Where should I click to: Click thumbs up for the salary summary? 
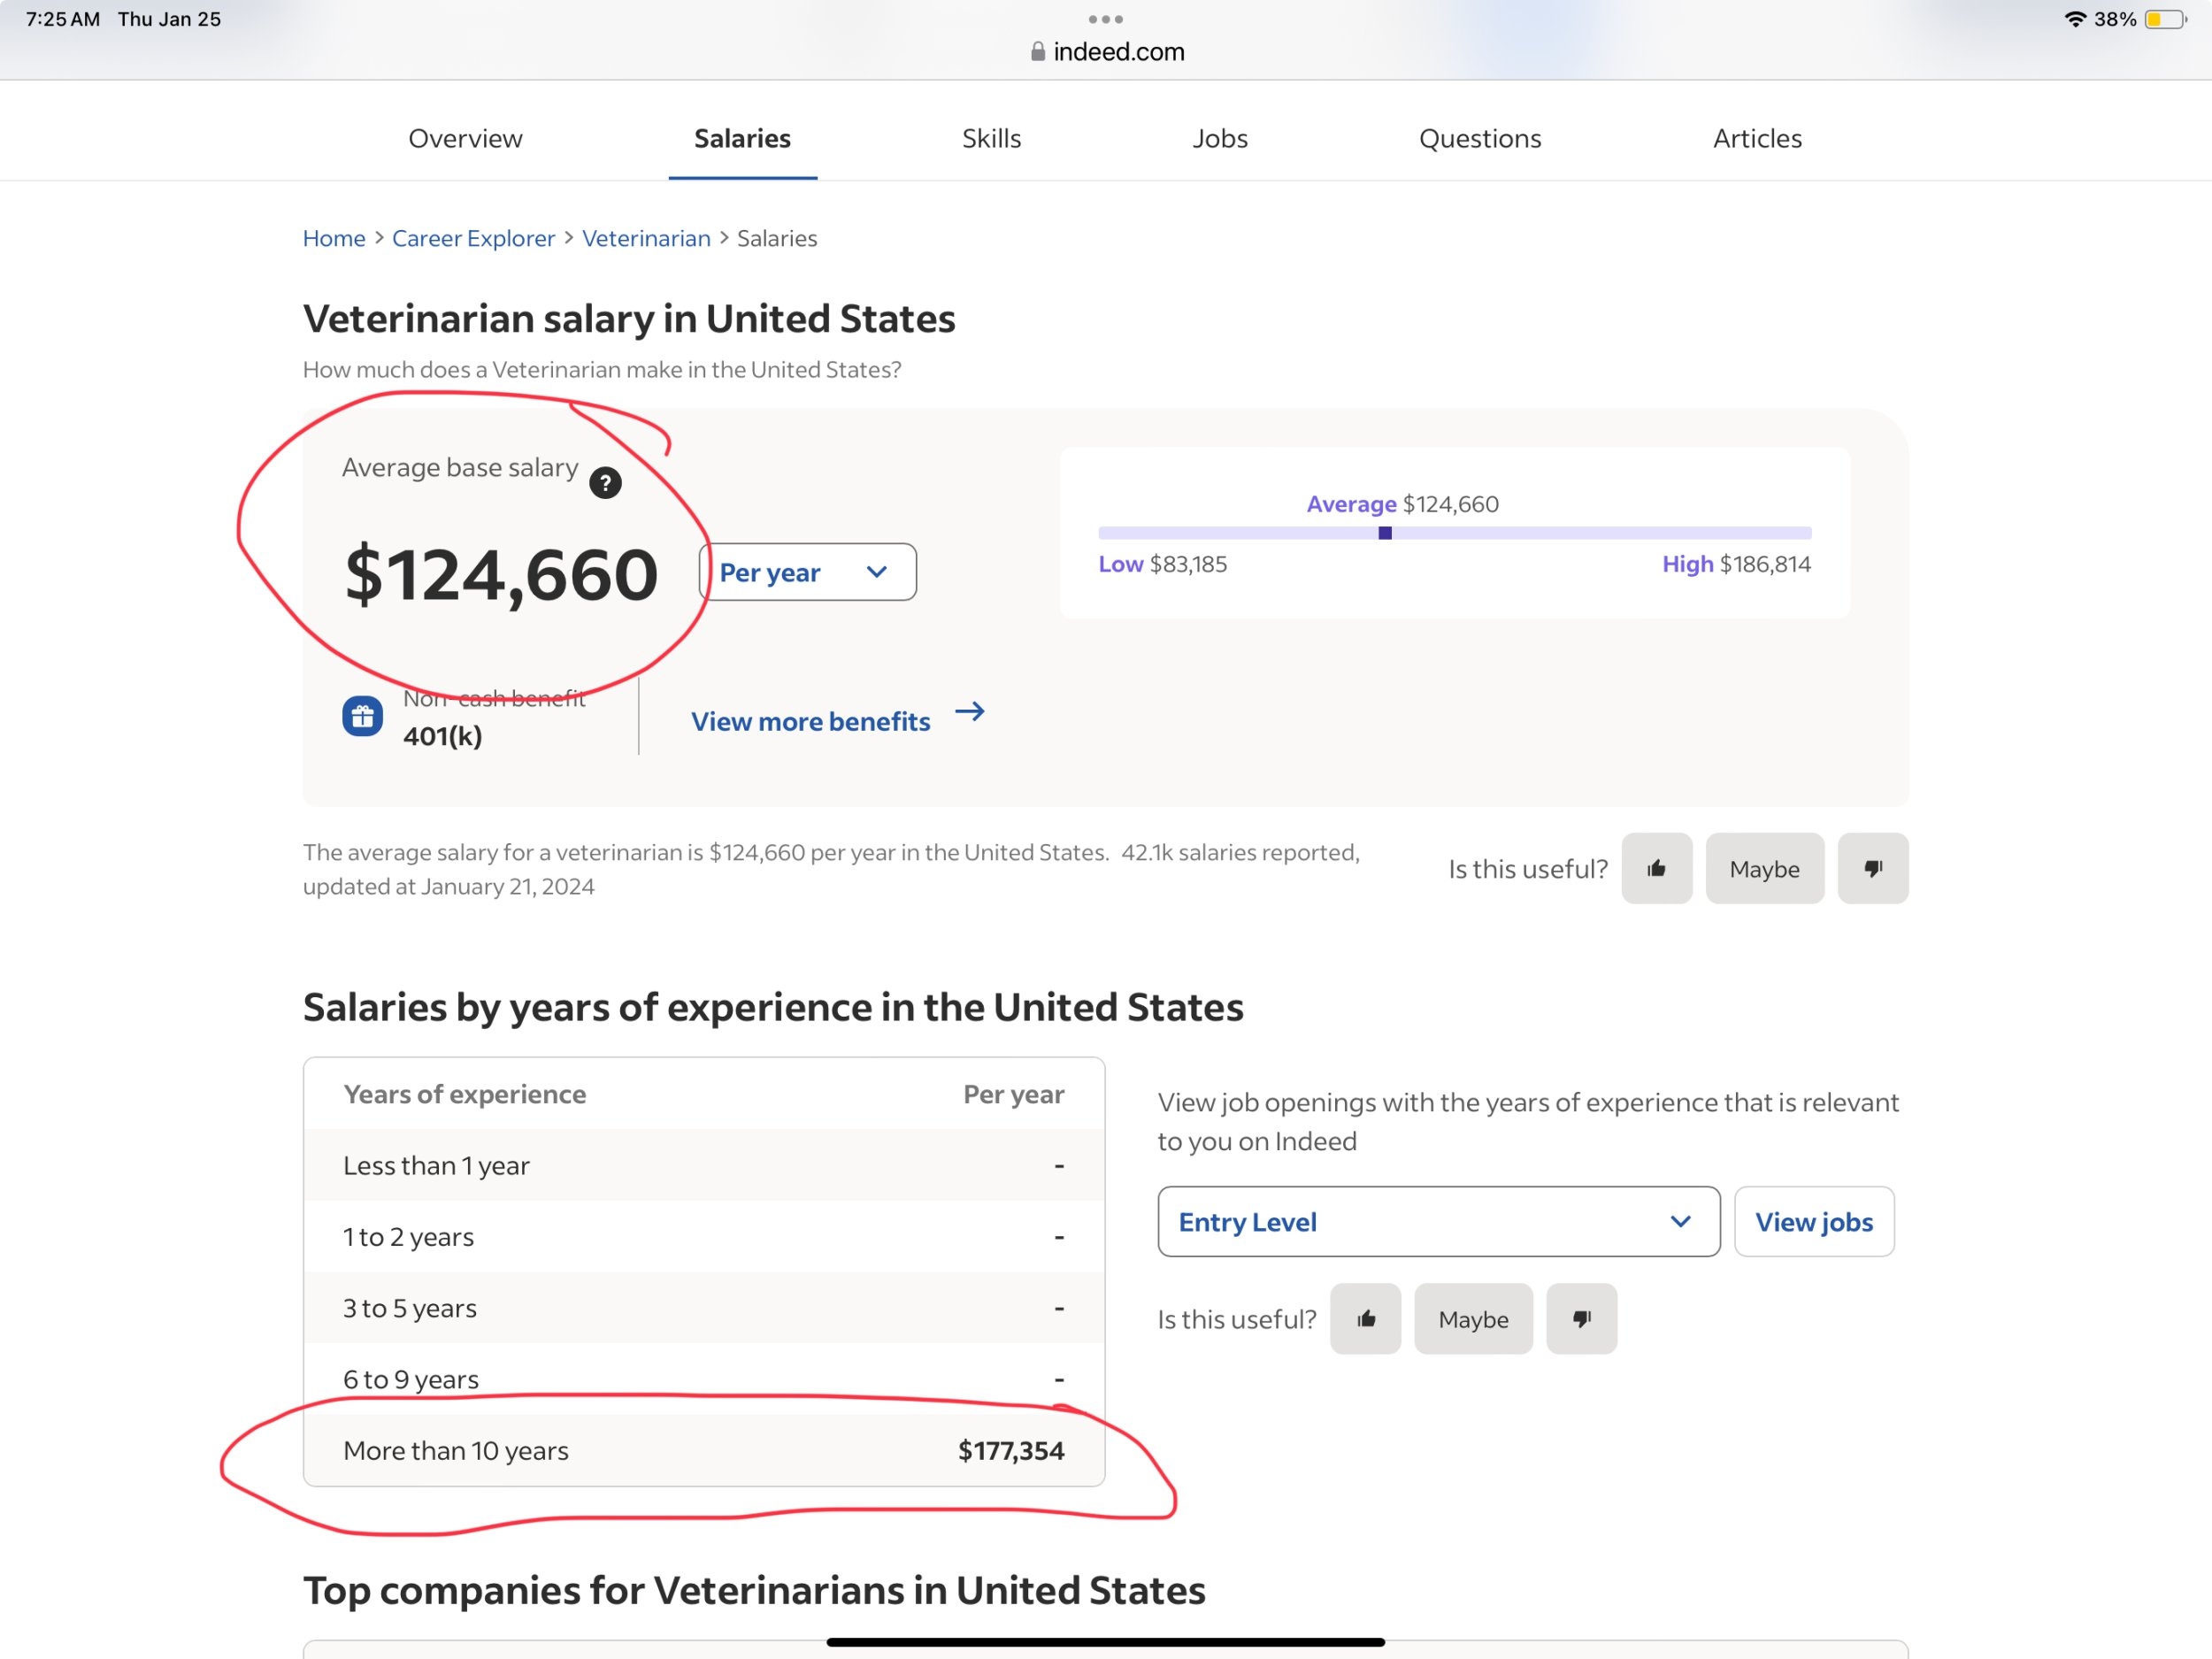1656,868
